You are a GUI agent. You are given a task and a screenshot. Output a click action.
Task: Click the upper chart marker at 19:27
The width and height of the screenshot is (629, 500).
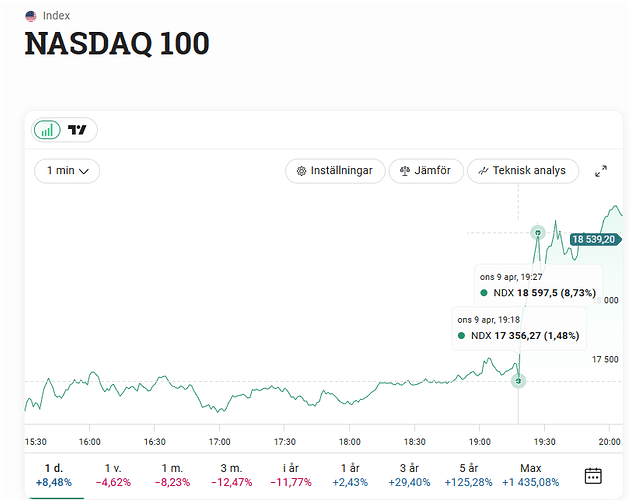coord(537,233)
